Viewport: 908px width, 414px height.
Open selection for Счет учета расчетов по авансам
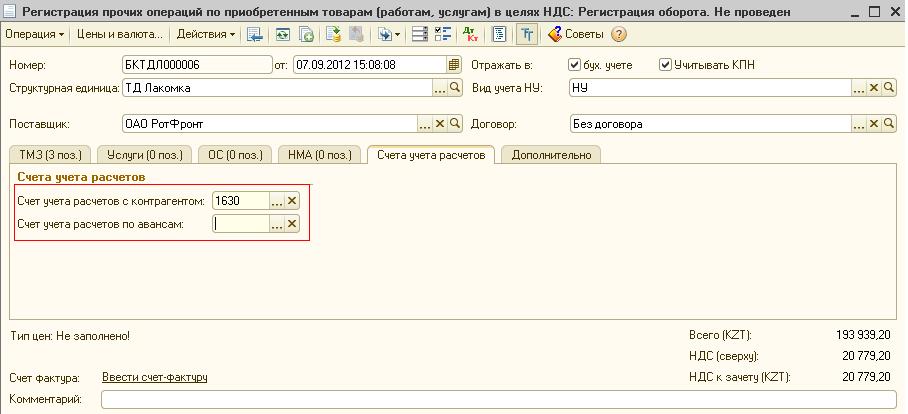pos(277,224)
